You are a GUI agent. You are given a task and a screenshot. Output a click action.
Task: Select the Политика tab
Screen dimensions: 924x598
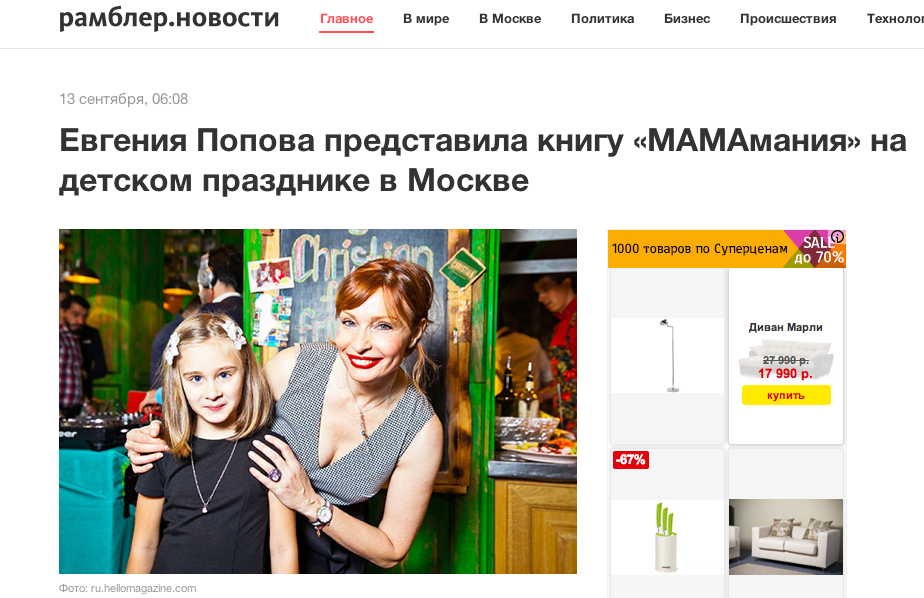click(602, 19)
